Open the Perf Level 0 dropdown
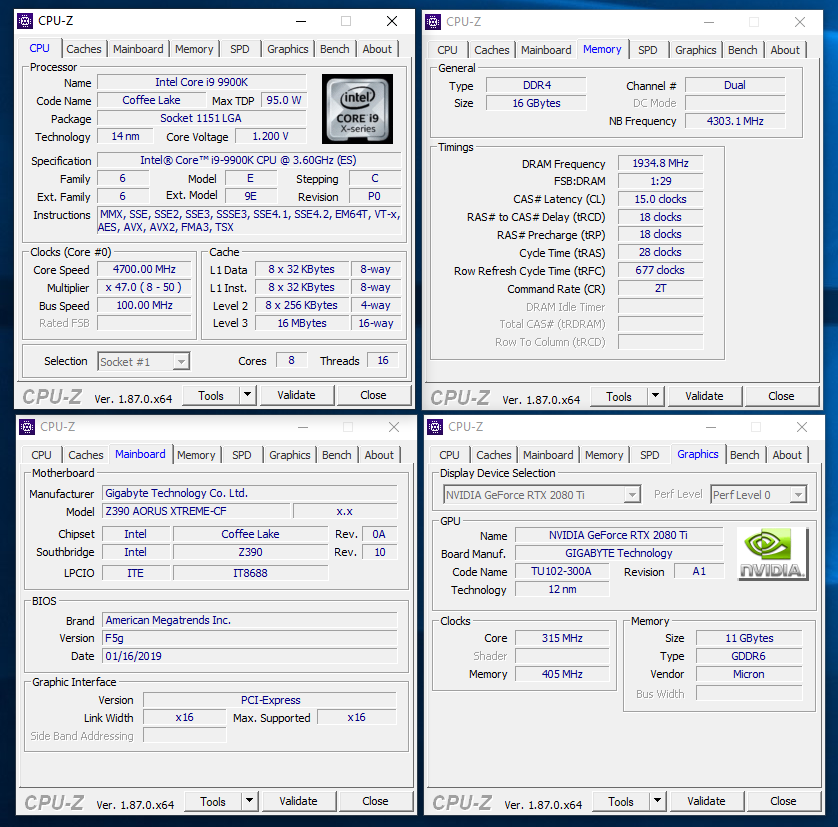This screenshot has height=827, width=838. (x=798, y=494)
